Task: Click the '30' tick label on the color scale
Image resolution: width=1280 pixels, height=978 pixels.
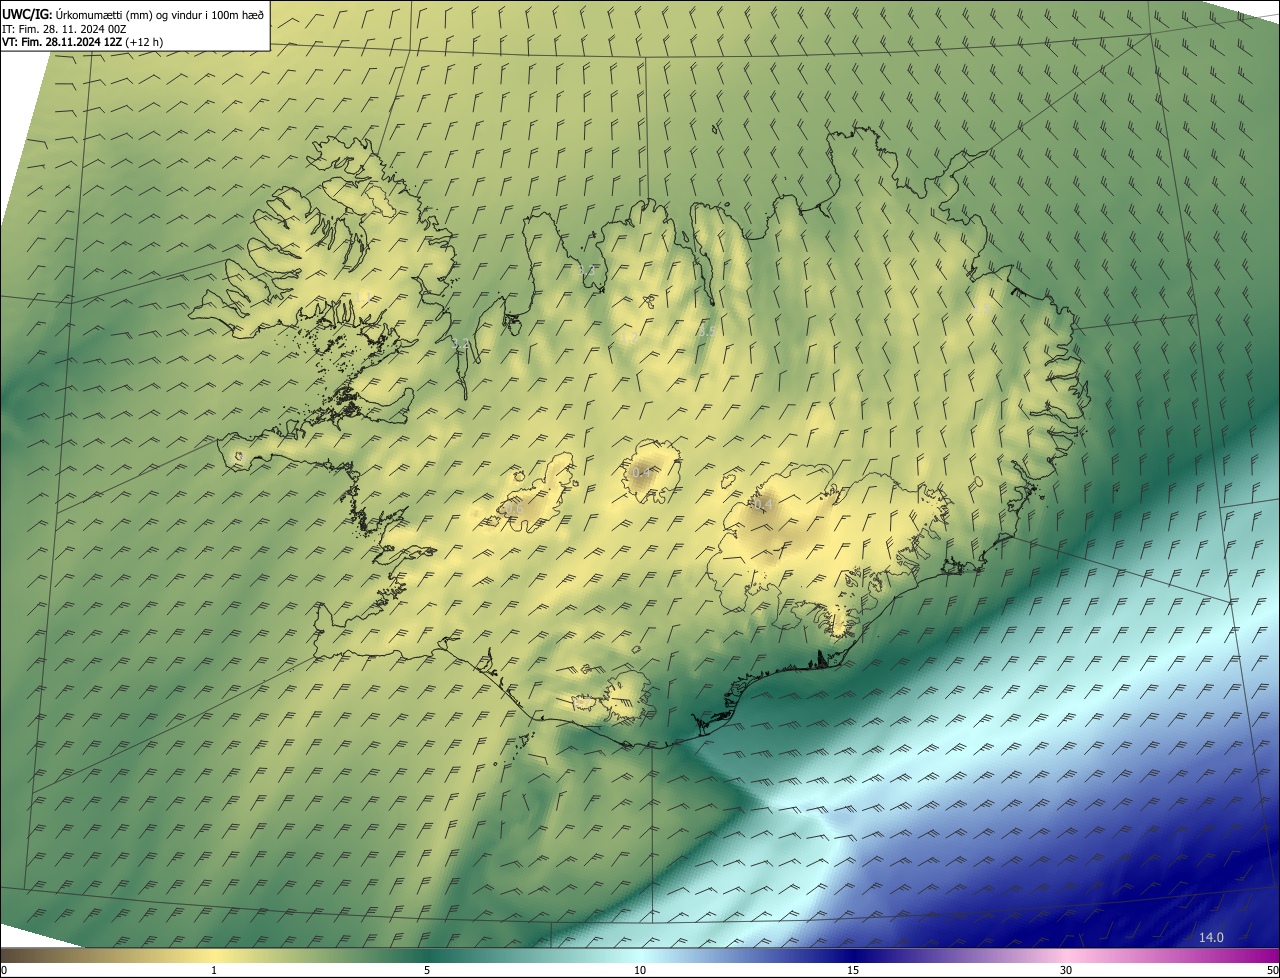Action: pyautogui.click(x=1066, y=970)
